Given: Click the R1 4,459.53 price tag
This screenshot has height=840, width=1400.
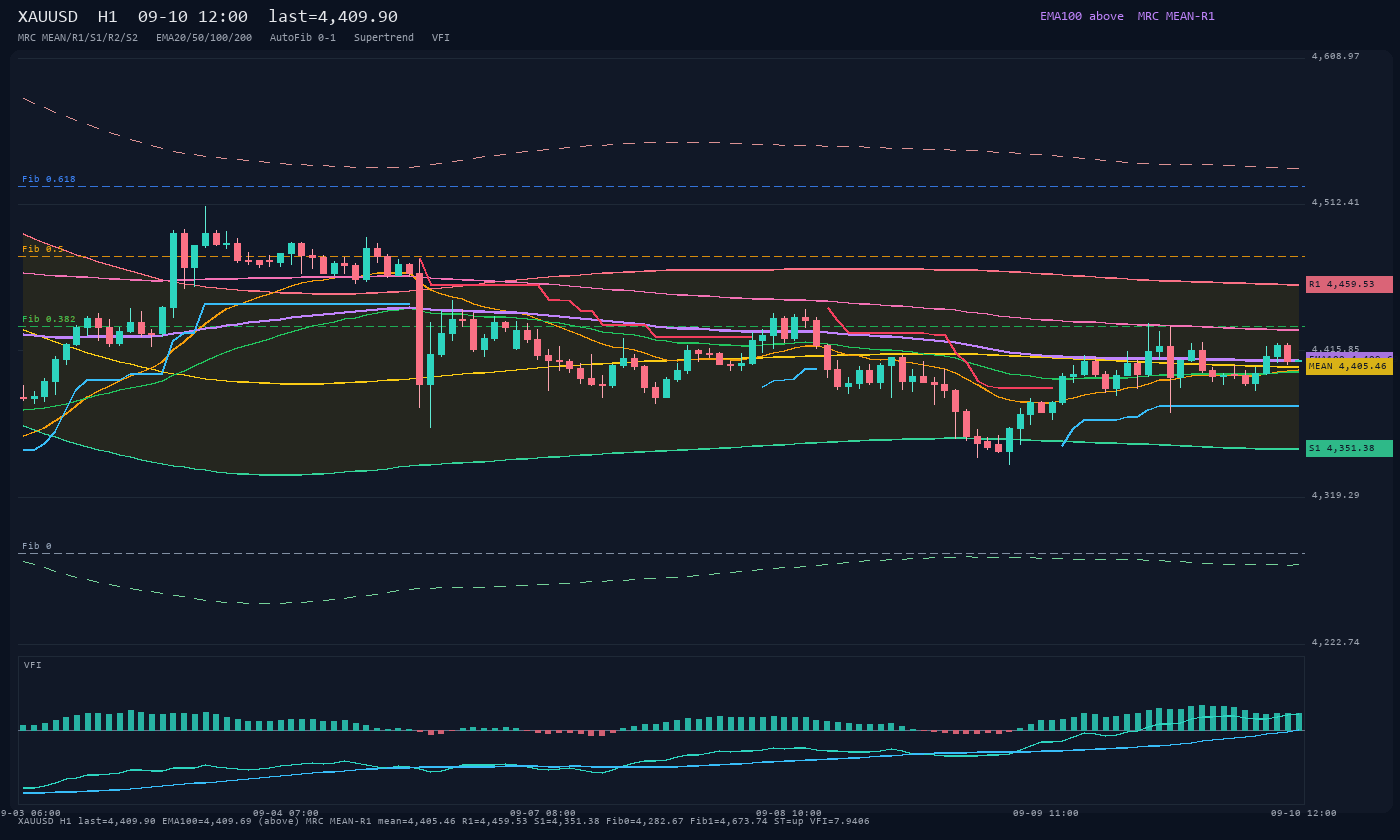Looking at the screenshot, I should [x=1349, y=284].
